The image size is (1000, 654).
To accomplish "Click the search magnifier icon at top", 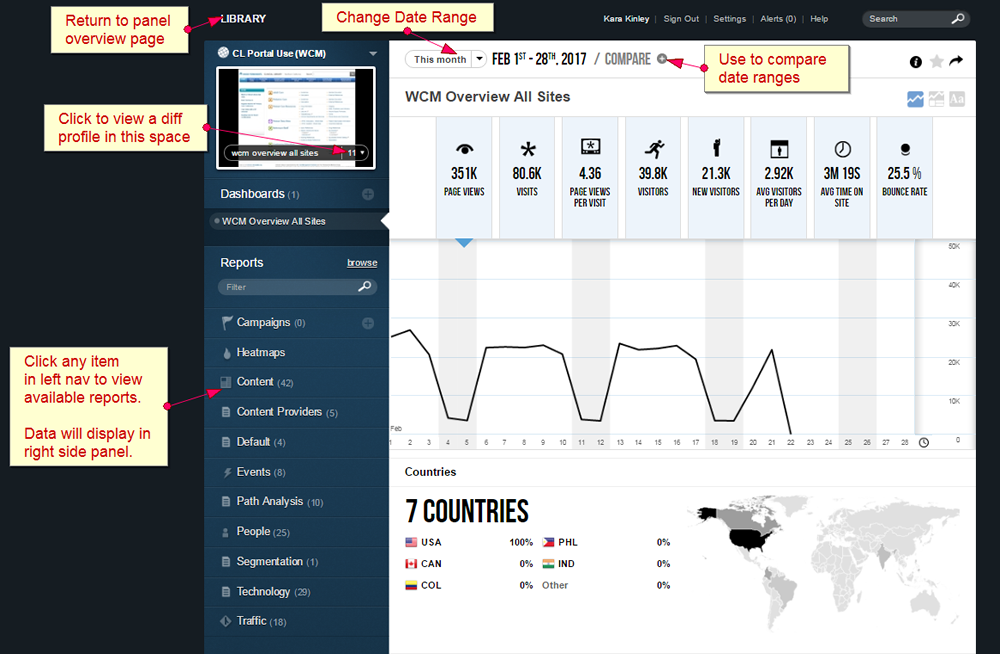I will [957, 19].
